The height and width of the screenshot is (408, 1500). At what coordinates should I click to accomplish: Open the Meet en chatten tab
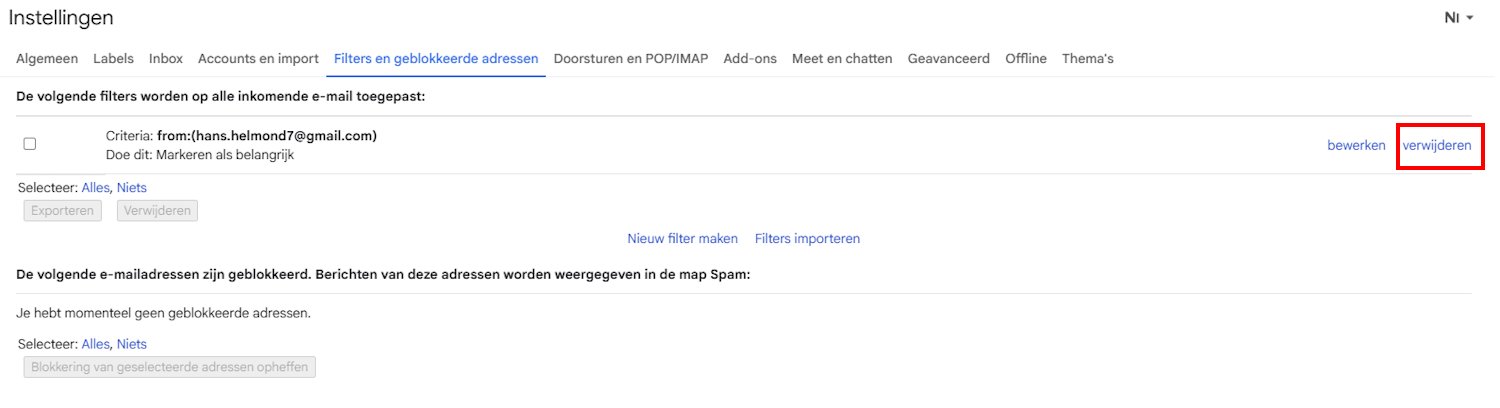[842, 58]
